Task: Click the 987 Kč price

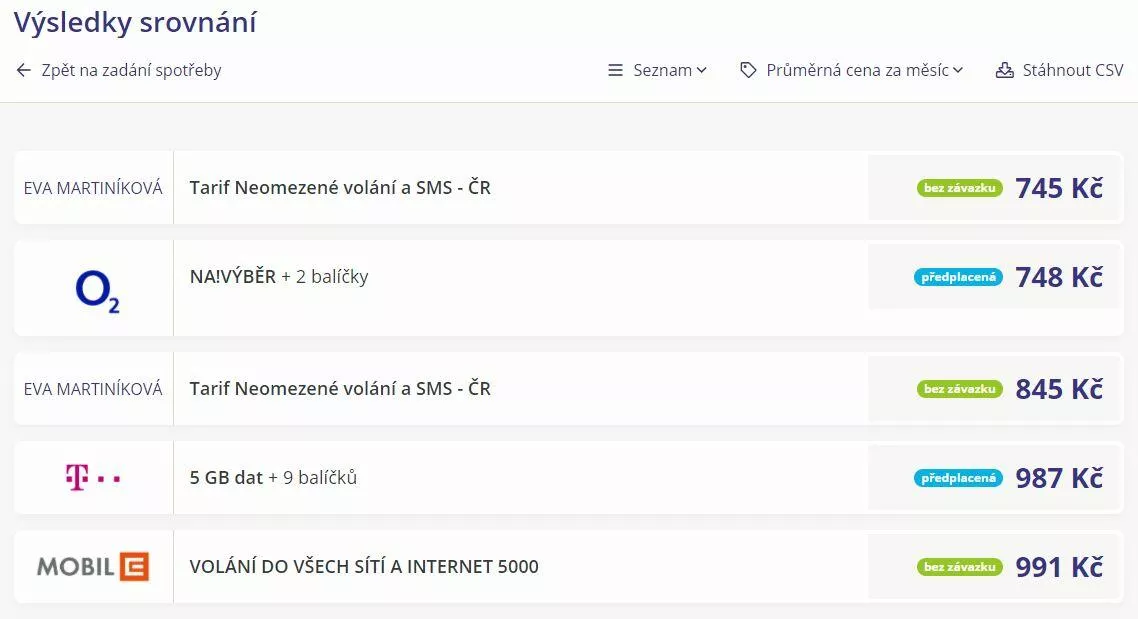Action: [x=1059, y=478]
